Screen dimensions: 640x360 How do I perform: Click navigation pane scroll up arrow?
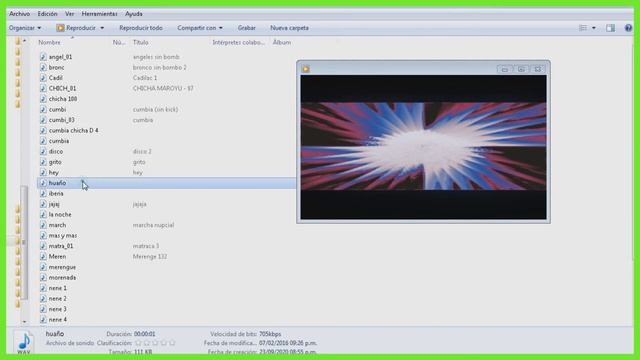(x=24, y=41)
